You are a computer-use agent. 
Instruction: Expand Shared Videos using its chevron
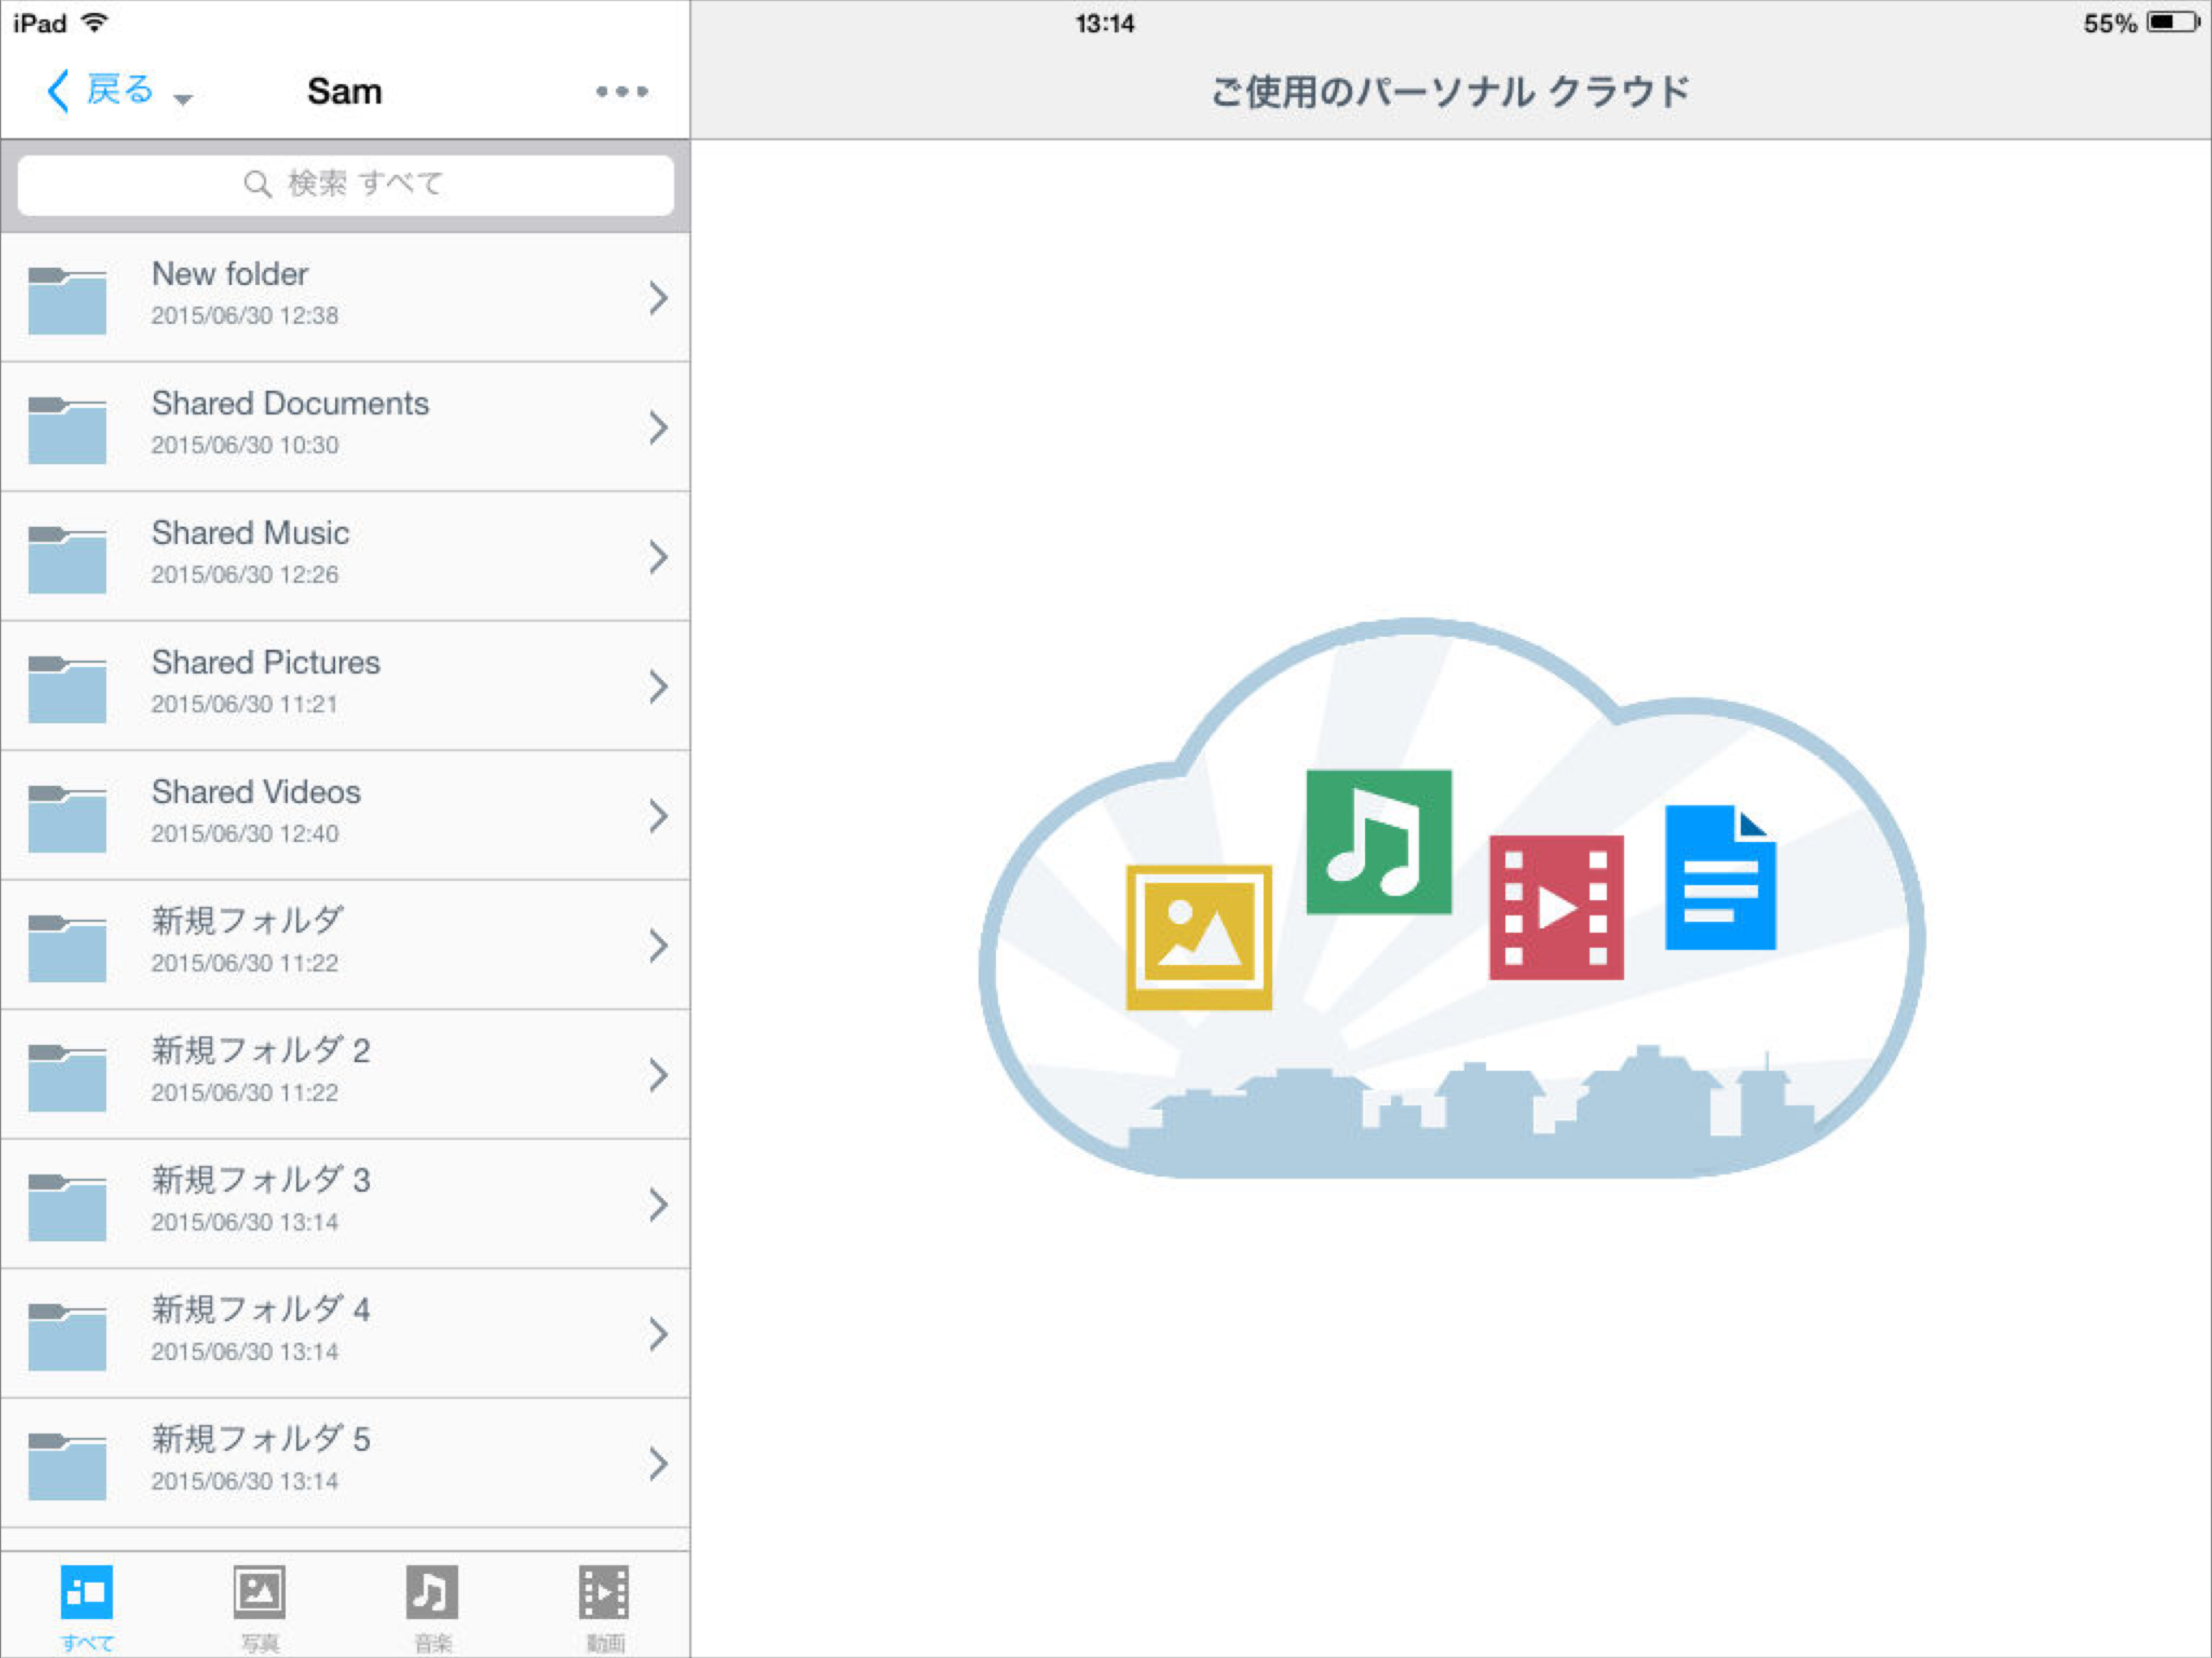(x=657, y=816)
